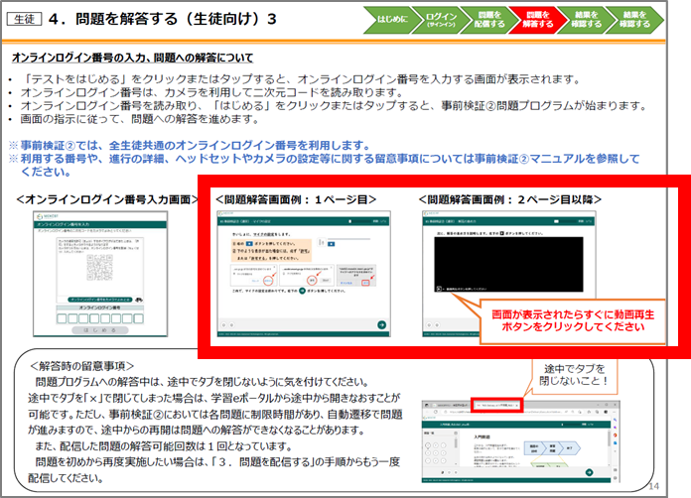Click the green next arrow on page 1 example

[x=380, y=325]
